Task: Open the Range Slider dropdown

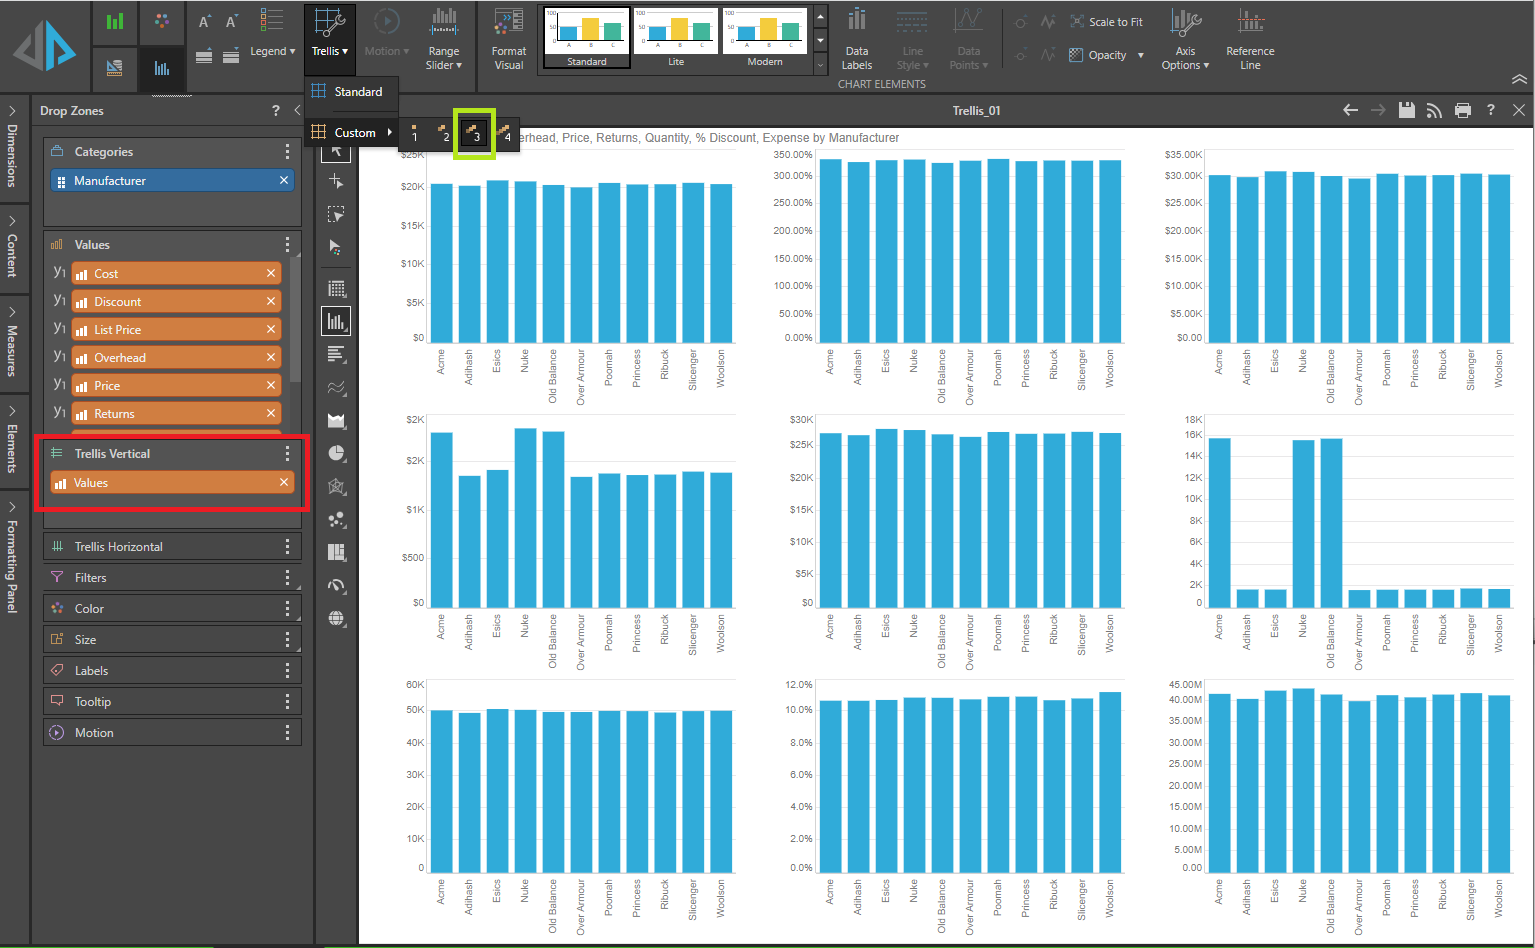Action: 444,38
